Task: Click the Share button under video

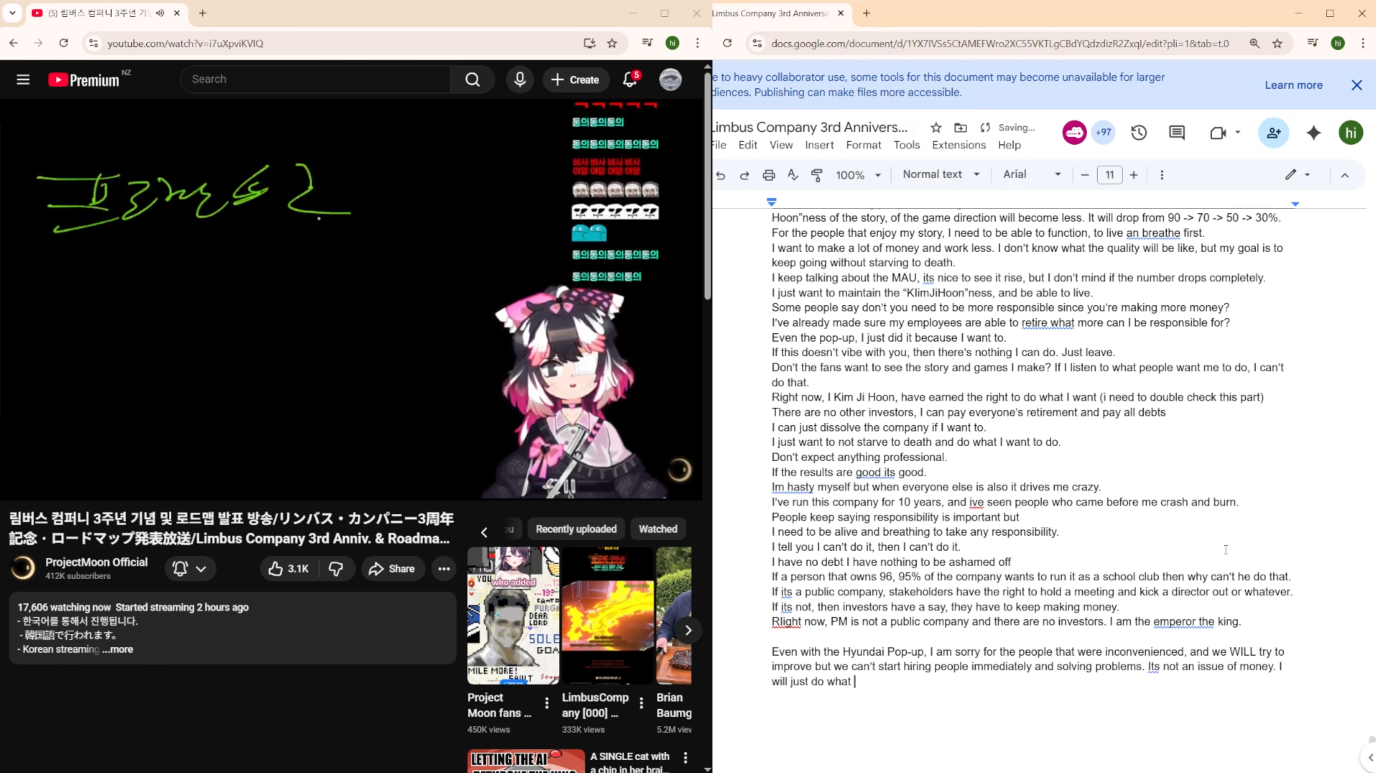Action: (x=391, y=569)
